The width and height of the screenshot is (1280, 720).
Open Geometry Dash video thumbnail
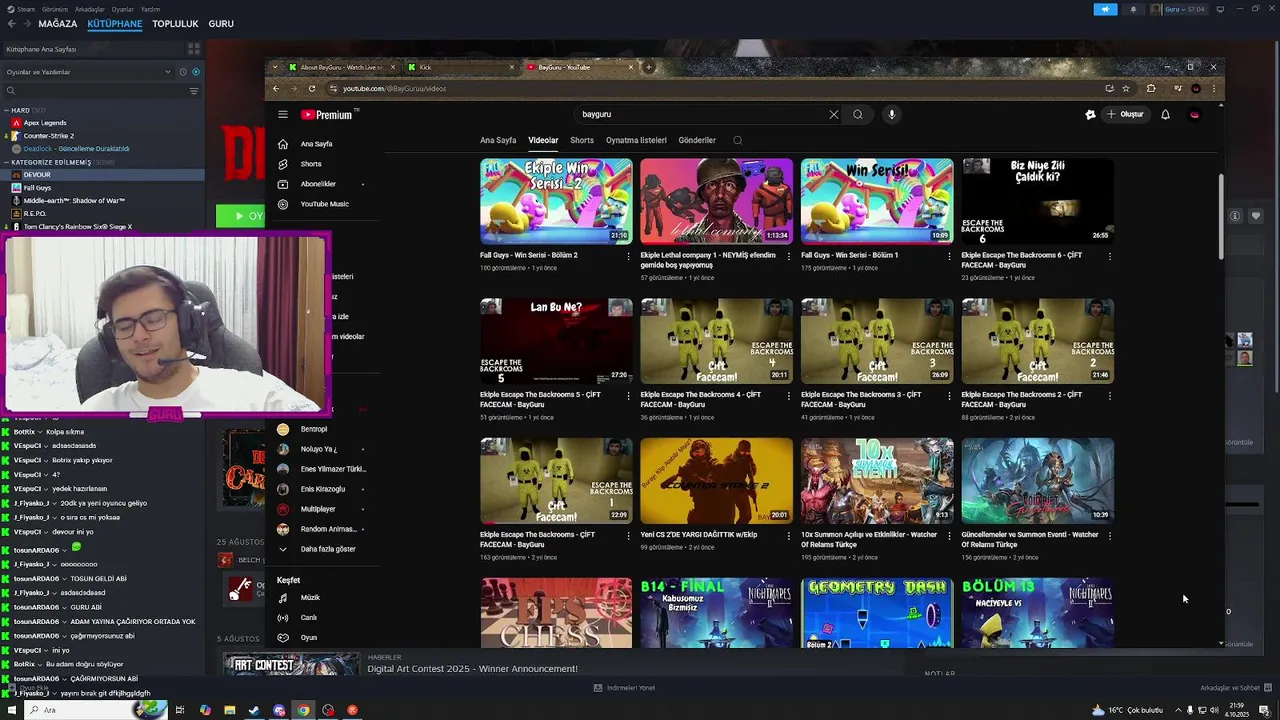[x=877, y=612]
